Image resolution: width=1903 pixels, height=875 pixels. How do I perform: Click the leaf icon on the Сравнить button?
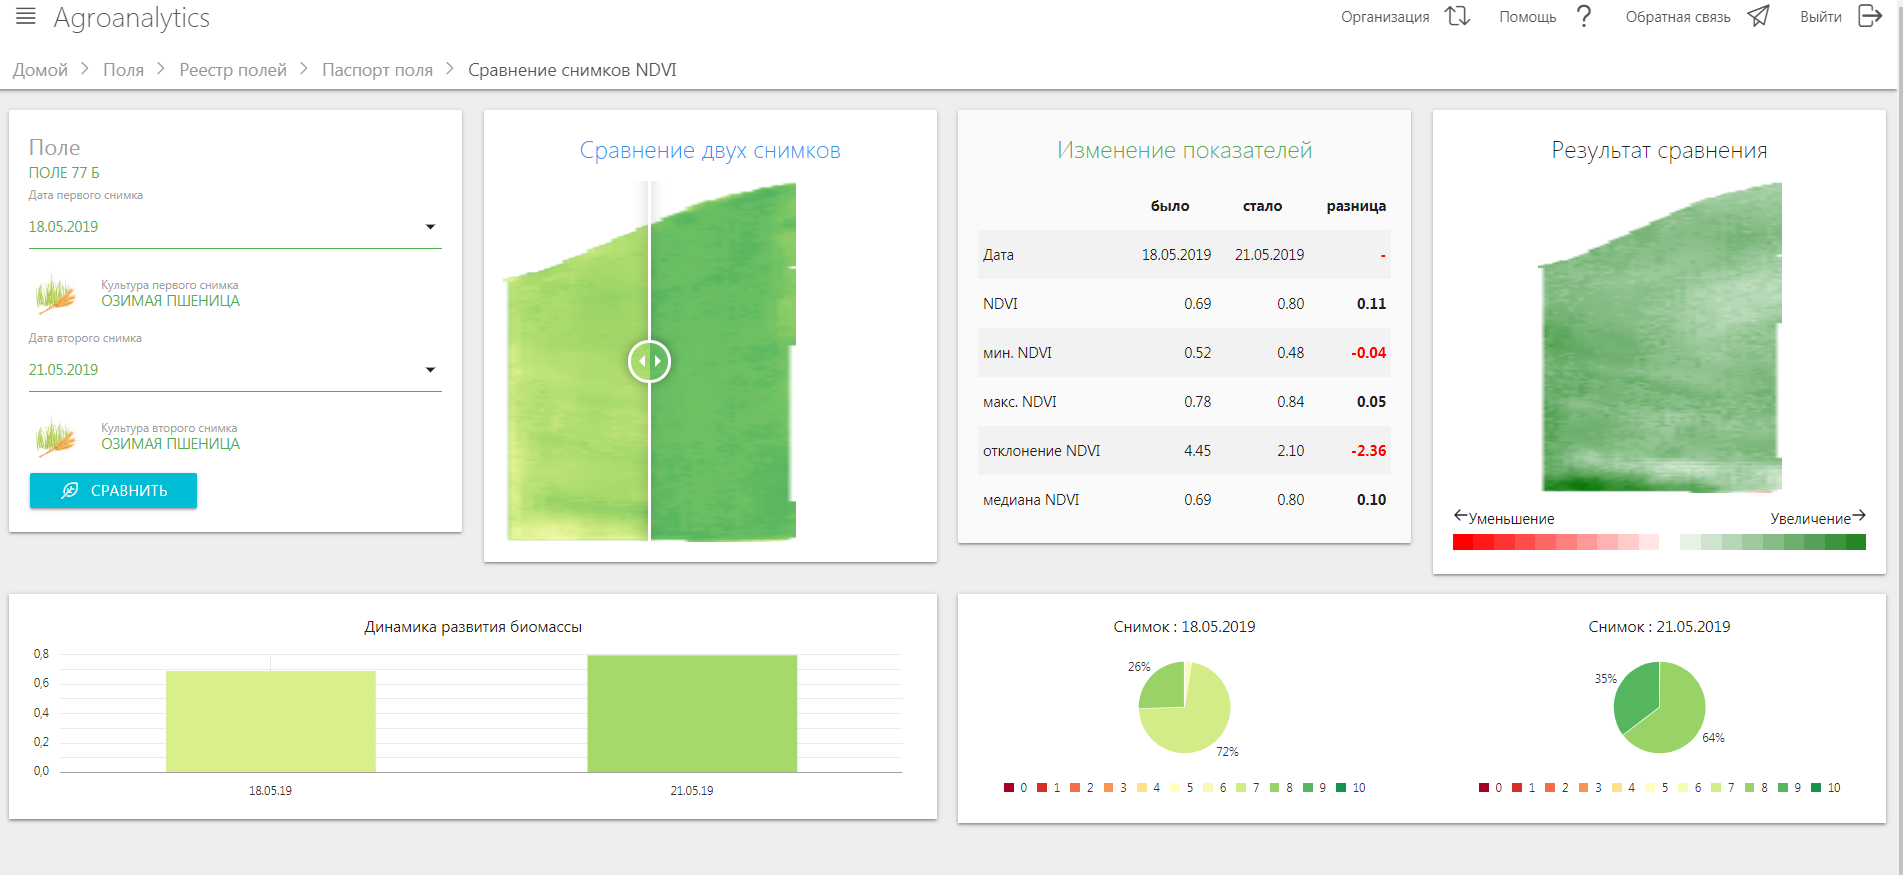pyautogui.click(x=70, y=490)
